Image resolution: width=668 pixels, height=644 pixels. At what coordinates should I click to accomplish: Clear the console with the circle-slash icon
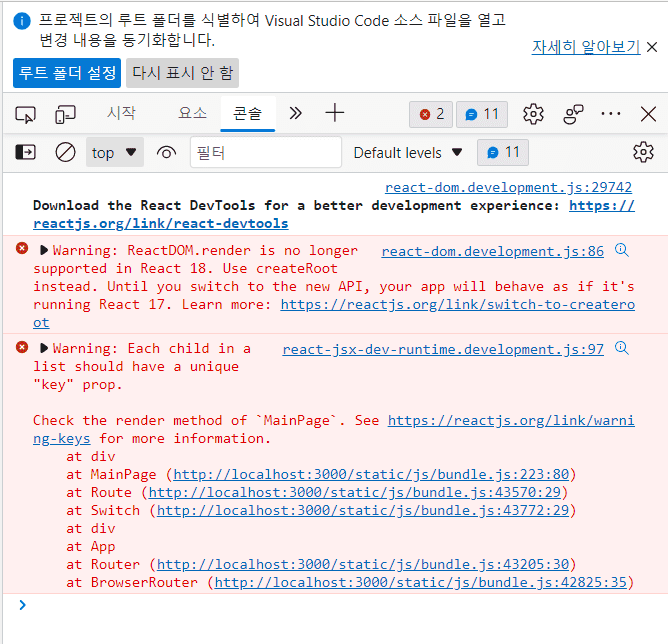pyautogui.click(x=65, y=152)
